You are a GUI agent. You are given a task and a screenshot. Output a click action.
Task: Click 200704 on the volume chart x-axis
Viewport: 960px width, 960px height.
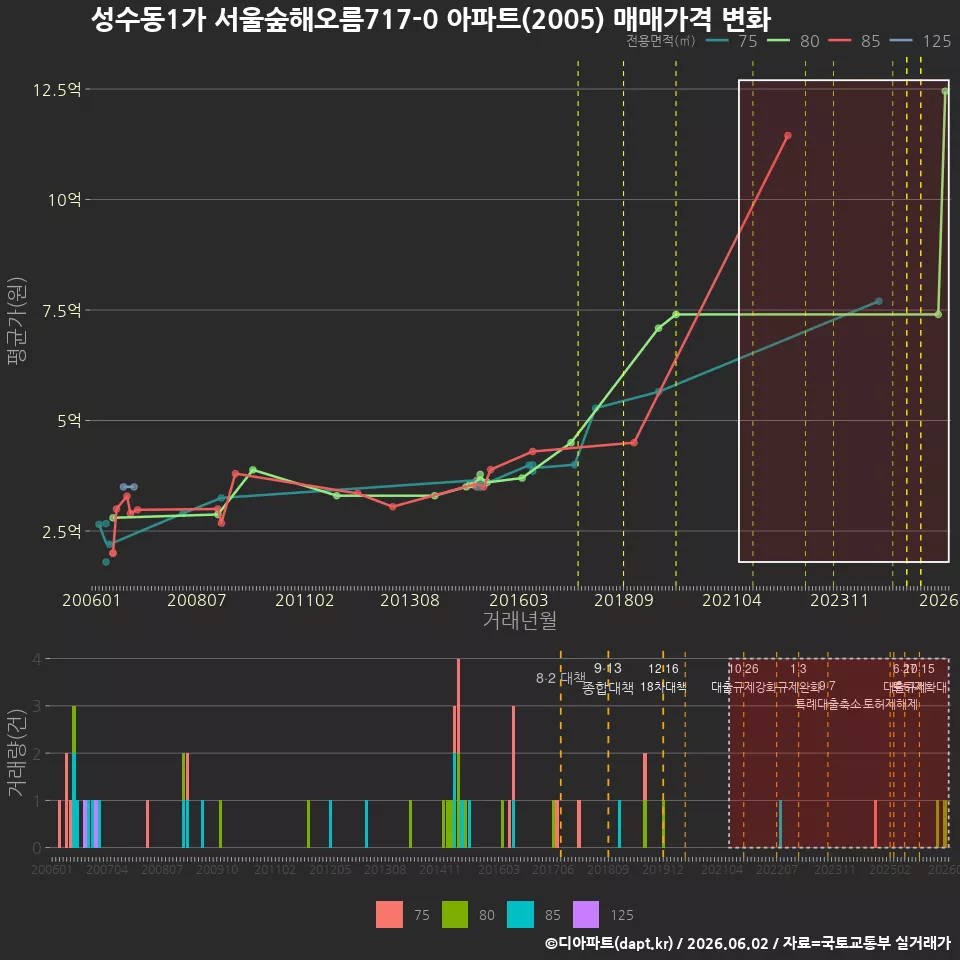[107, 869]
